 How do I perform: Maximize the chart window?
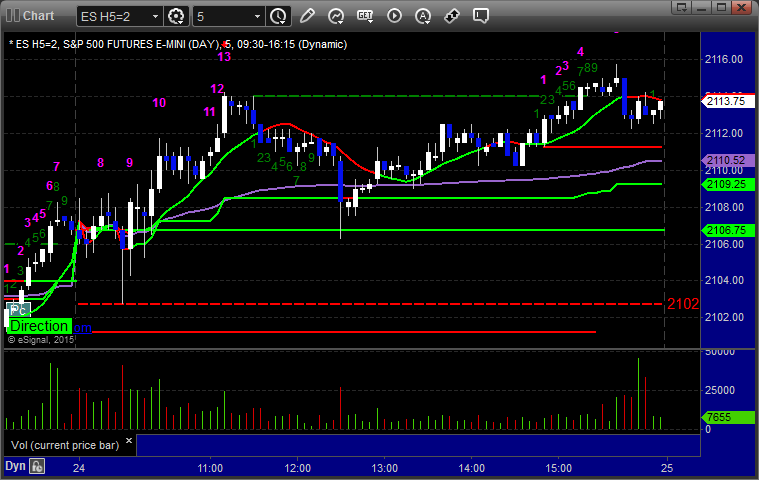click(x=721, y=7)
